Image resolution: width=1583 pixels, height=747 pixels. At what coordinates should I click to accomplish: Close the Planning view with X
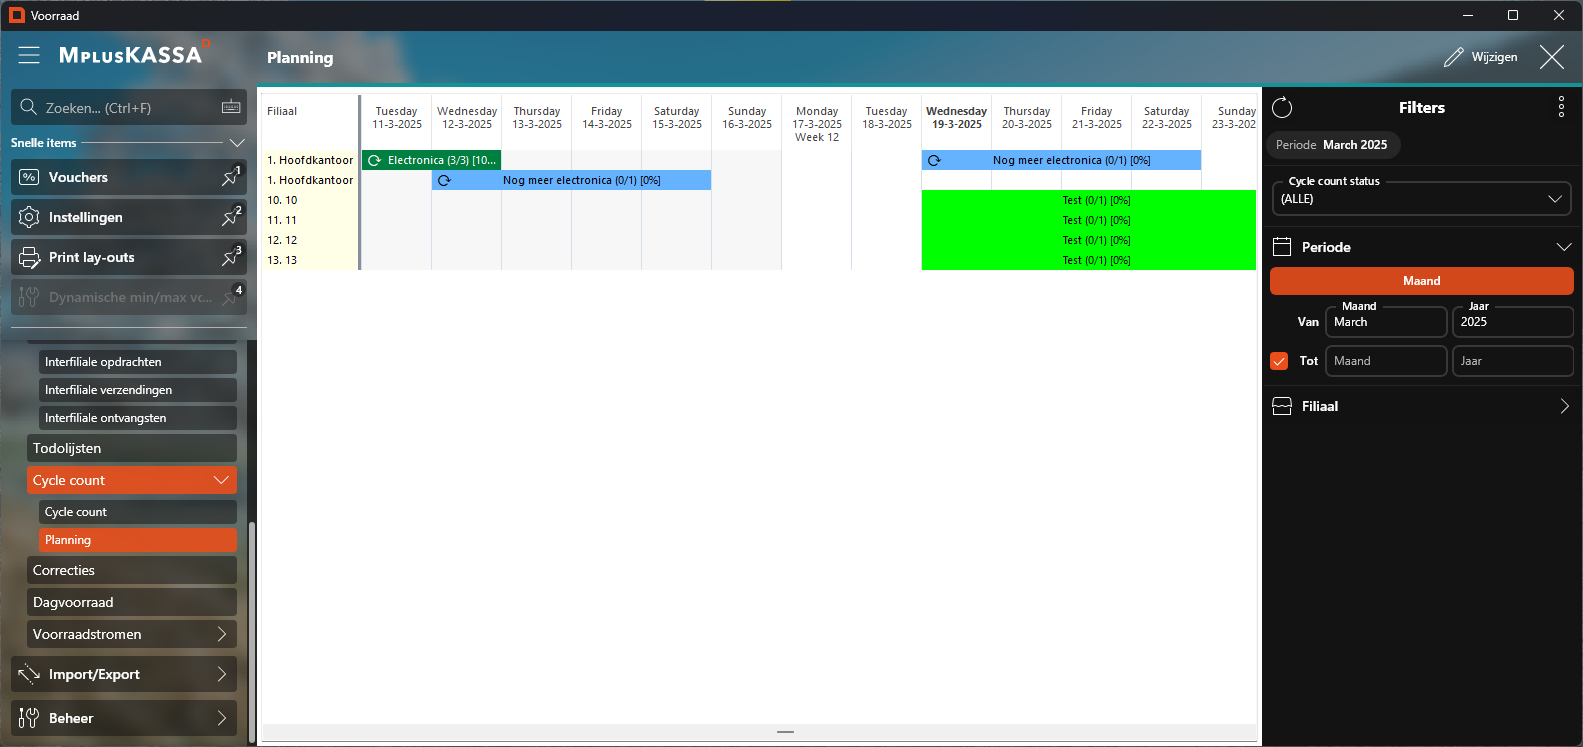(x=1551, y=57)
